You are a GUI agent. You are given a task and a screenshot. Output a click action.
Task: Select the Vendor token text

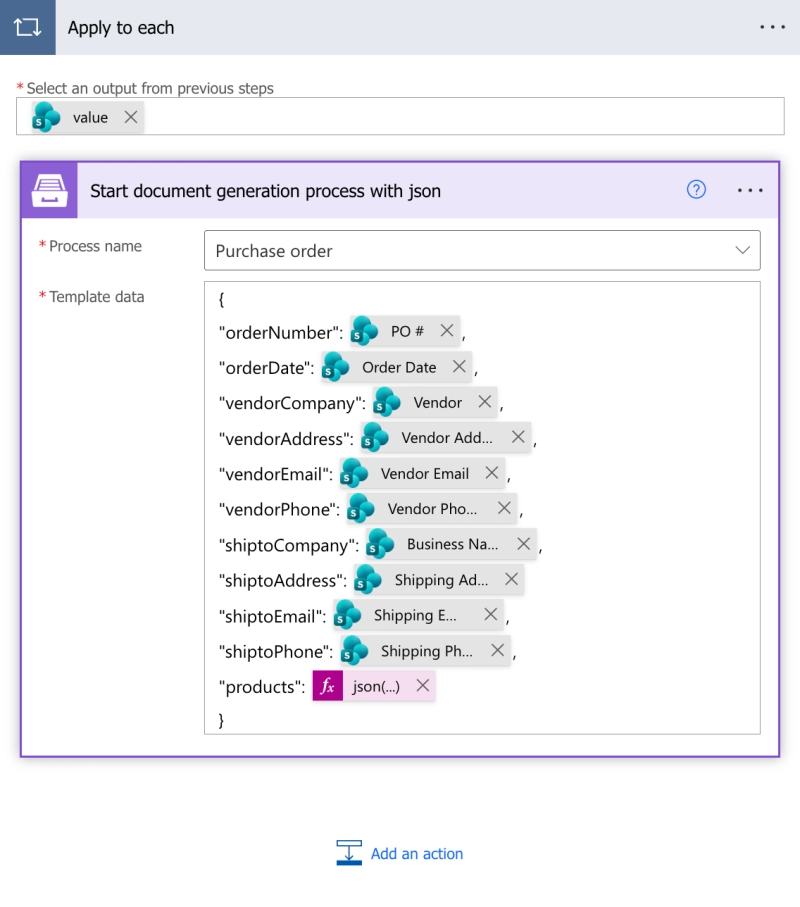coord(437,403)
